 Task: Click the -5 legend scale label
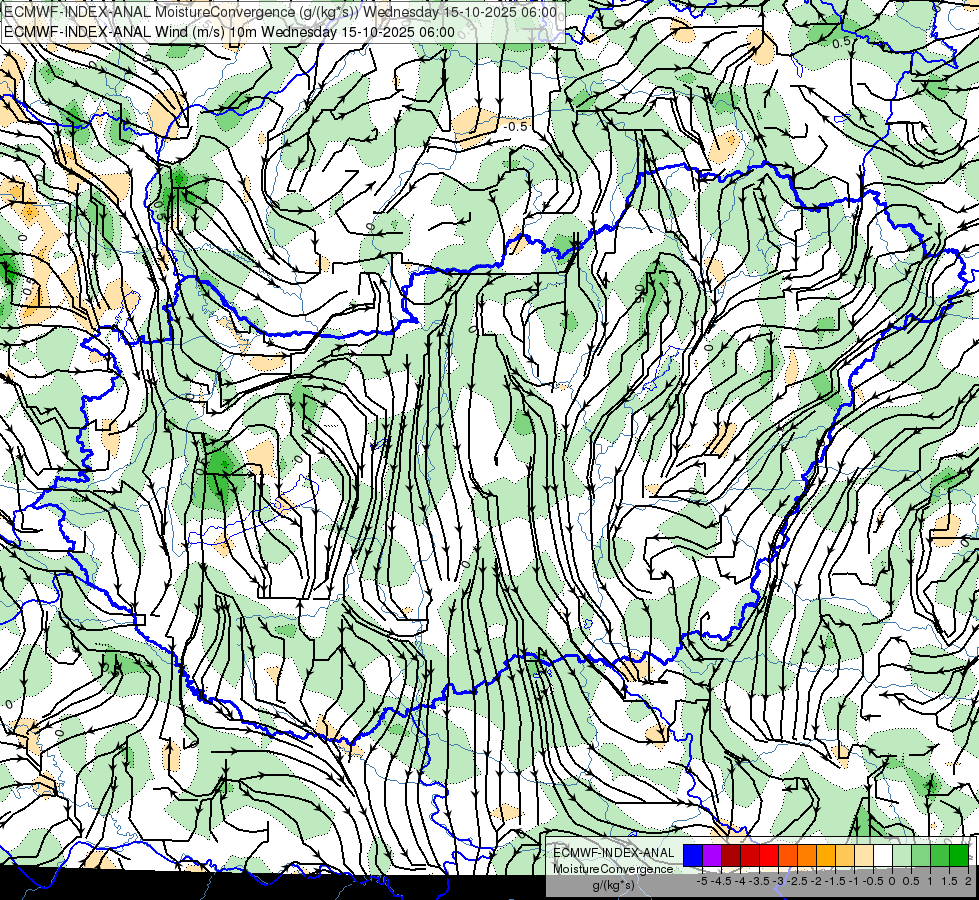pos(702,881)
